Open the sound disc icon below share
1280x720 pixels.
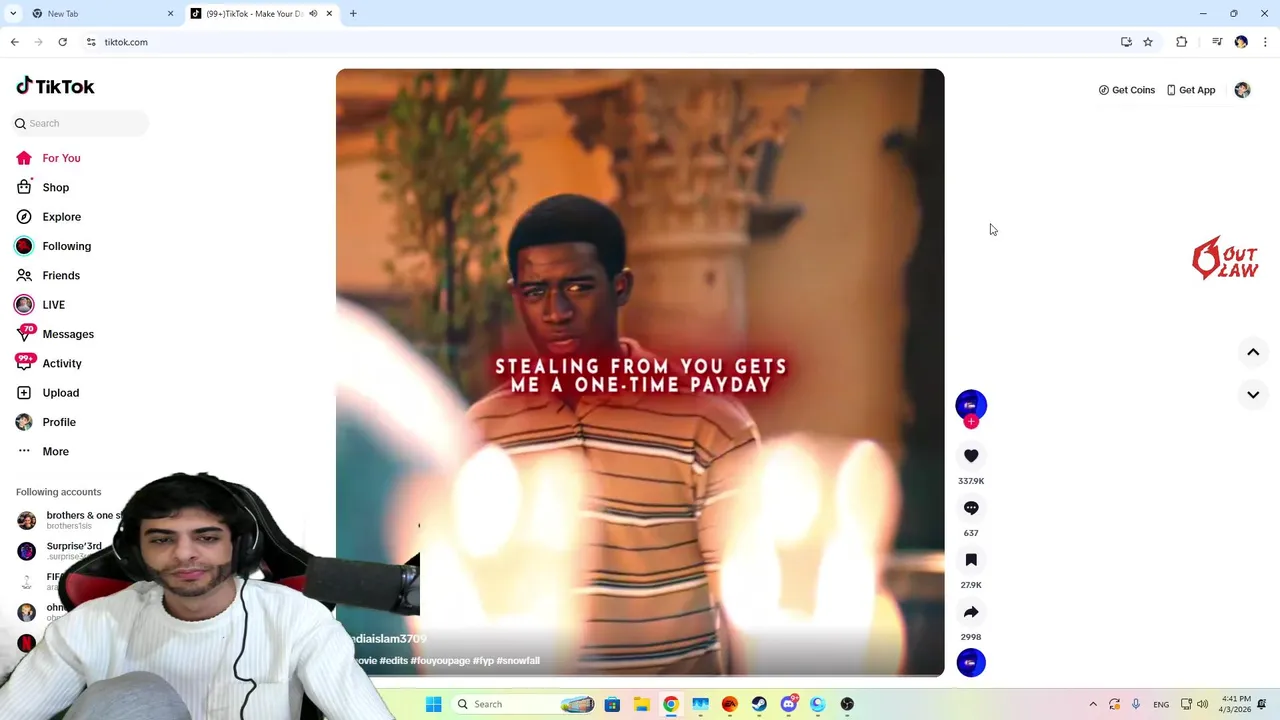coord(971,663)
